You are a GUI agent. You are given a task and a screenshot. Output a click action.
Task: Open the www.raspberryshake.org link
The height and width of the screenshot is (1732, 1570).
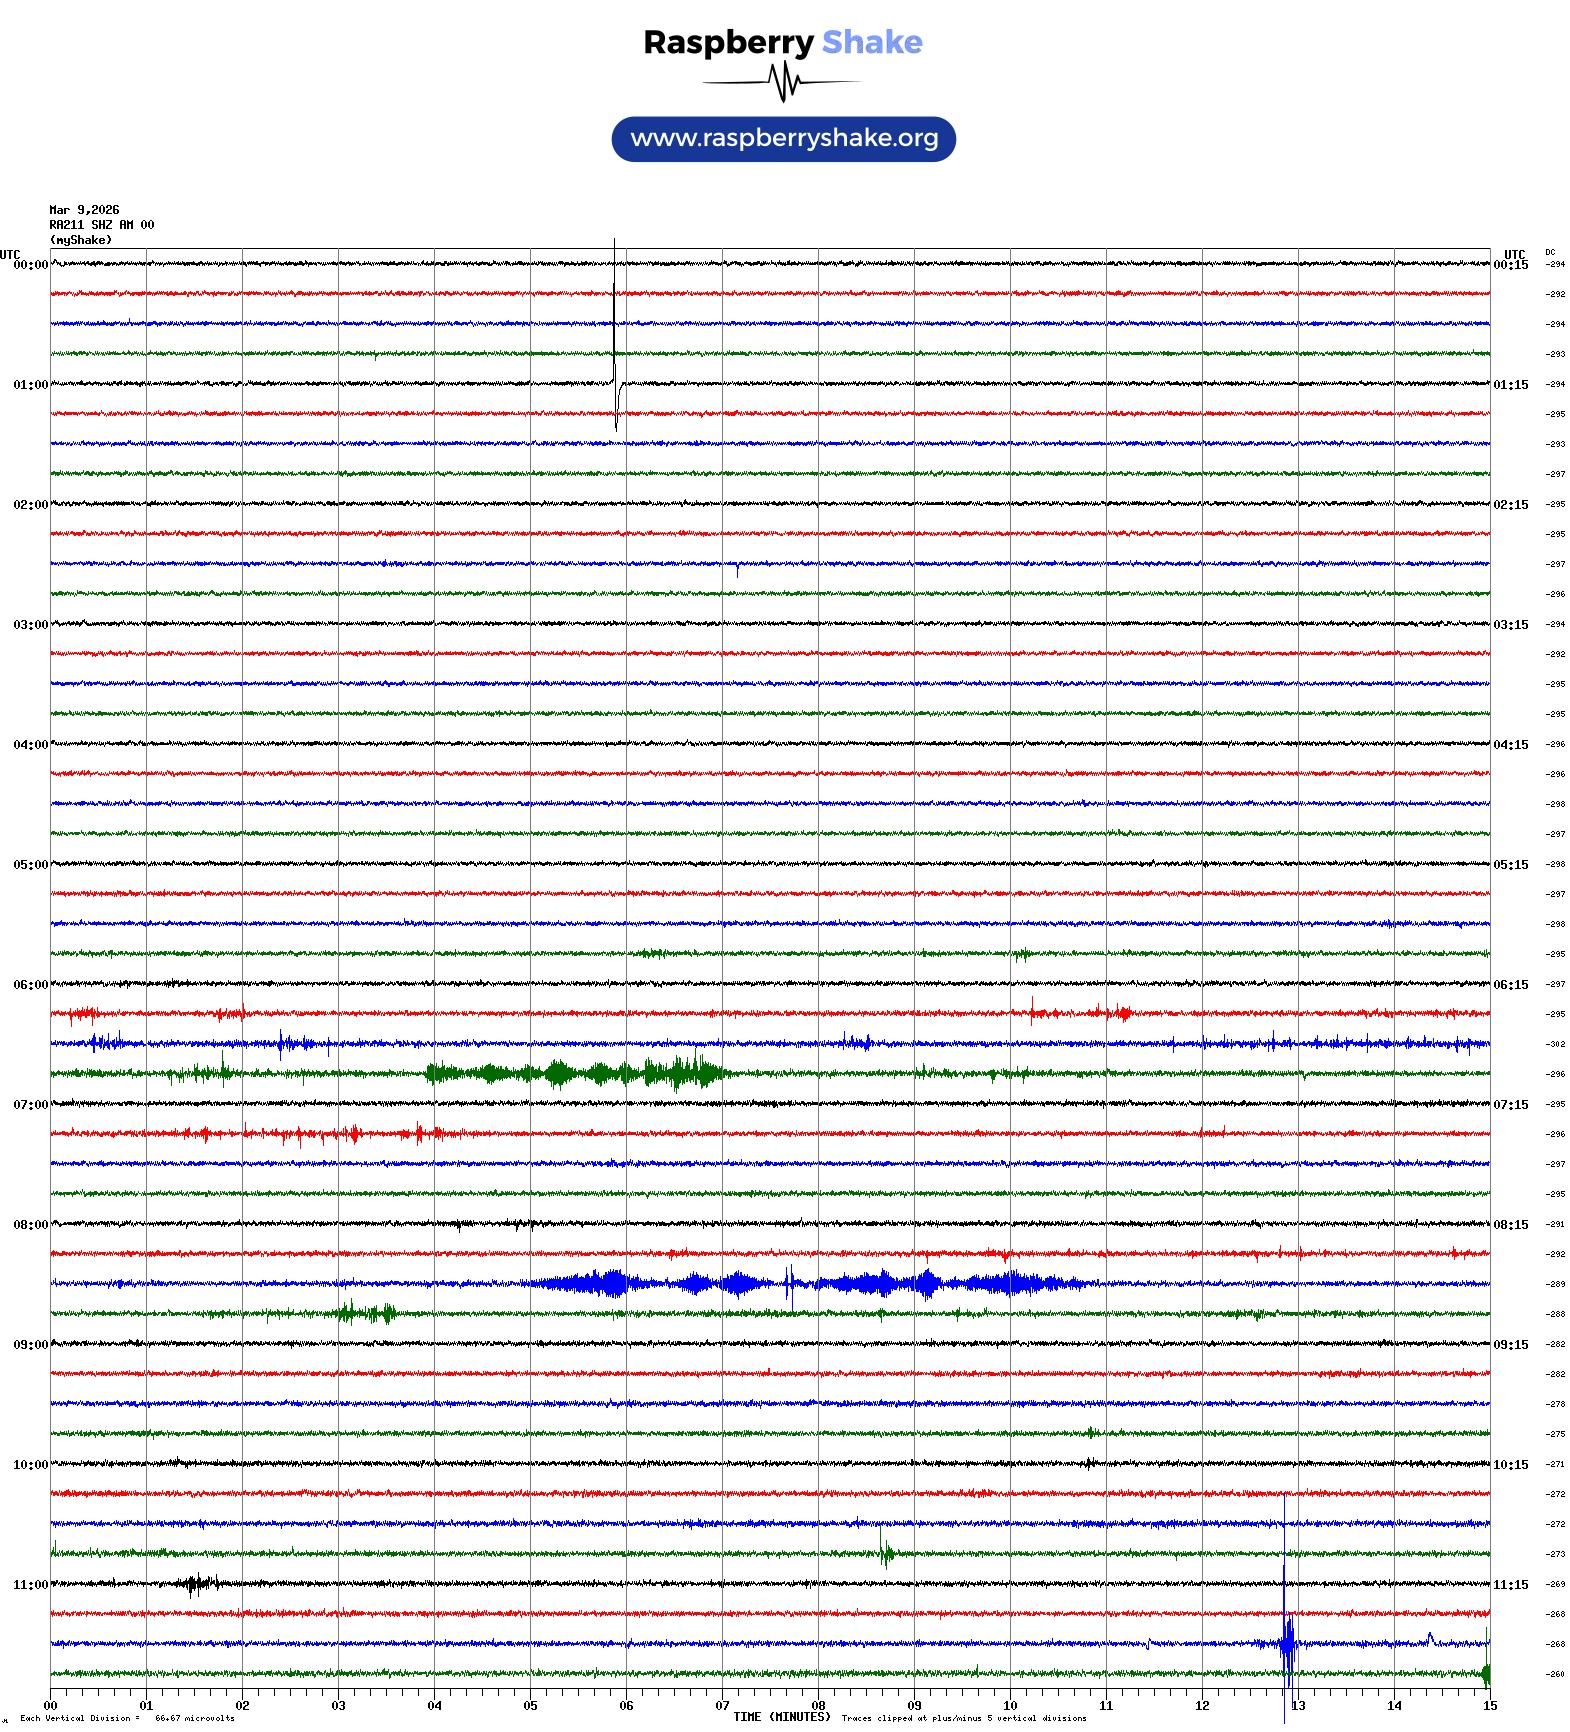click(784, 138)
